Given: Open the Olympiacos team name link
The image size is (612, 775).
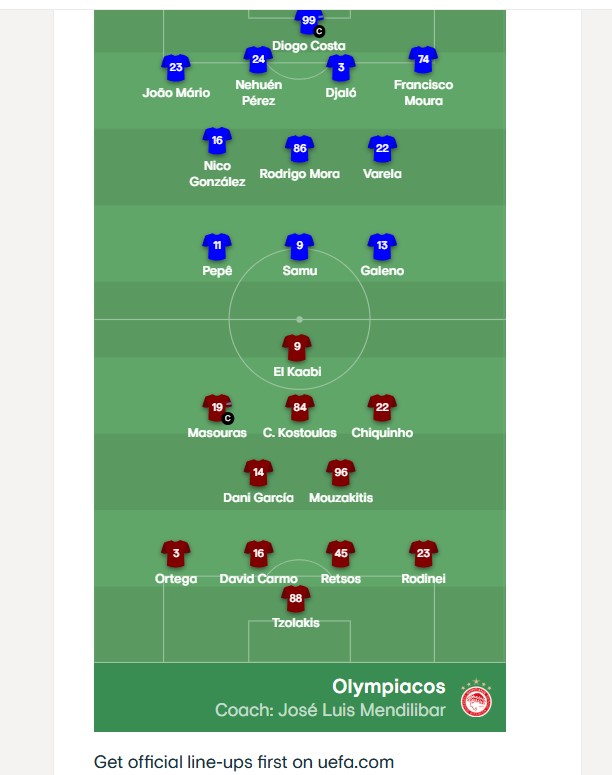Looking at the screenshot, I should (389, 686).
